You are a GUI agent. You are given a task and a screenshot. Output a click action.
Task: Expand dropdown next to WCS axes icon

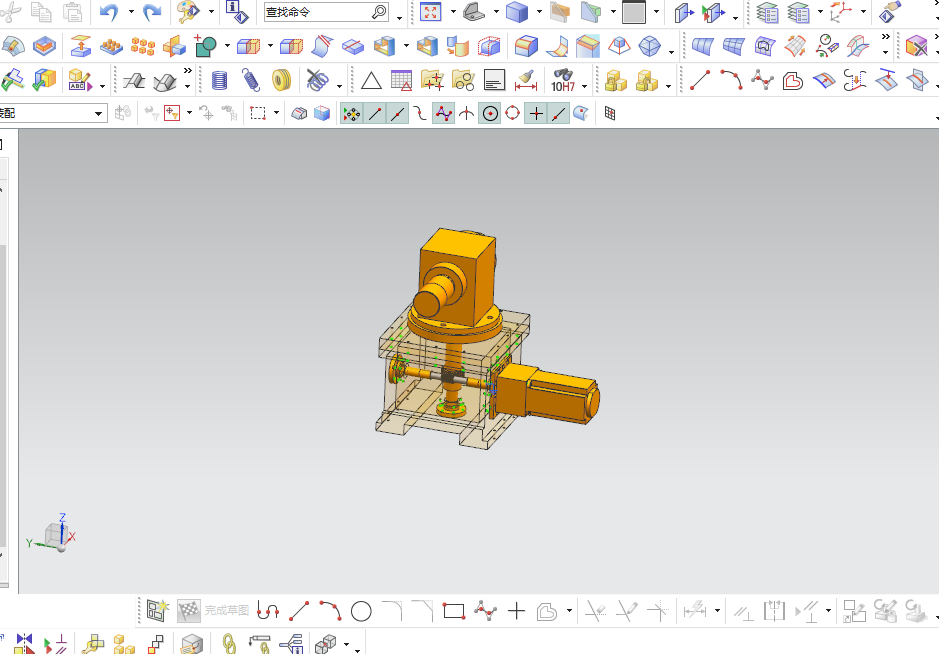click(x=863, y=11)
